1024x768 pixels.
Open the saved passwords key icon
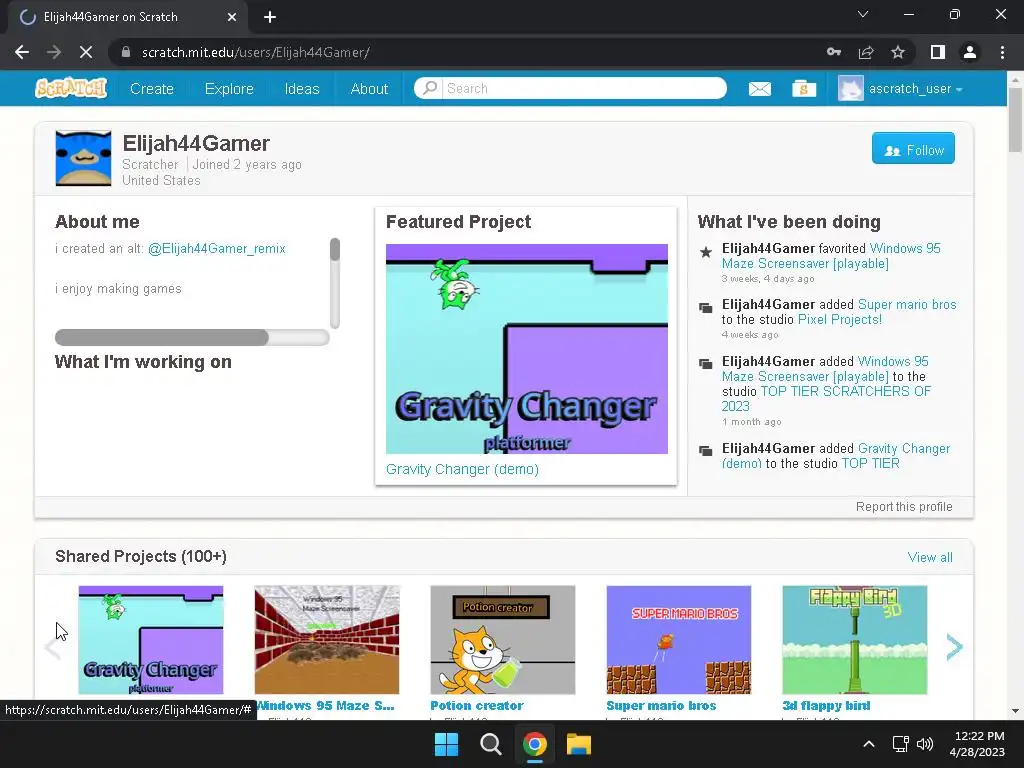coord(834,52)
